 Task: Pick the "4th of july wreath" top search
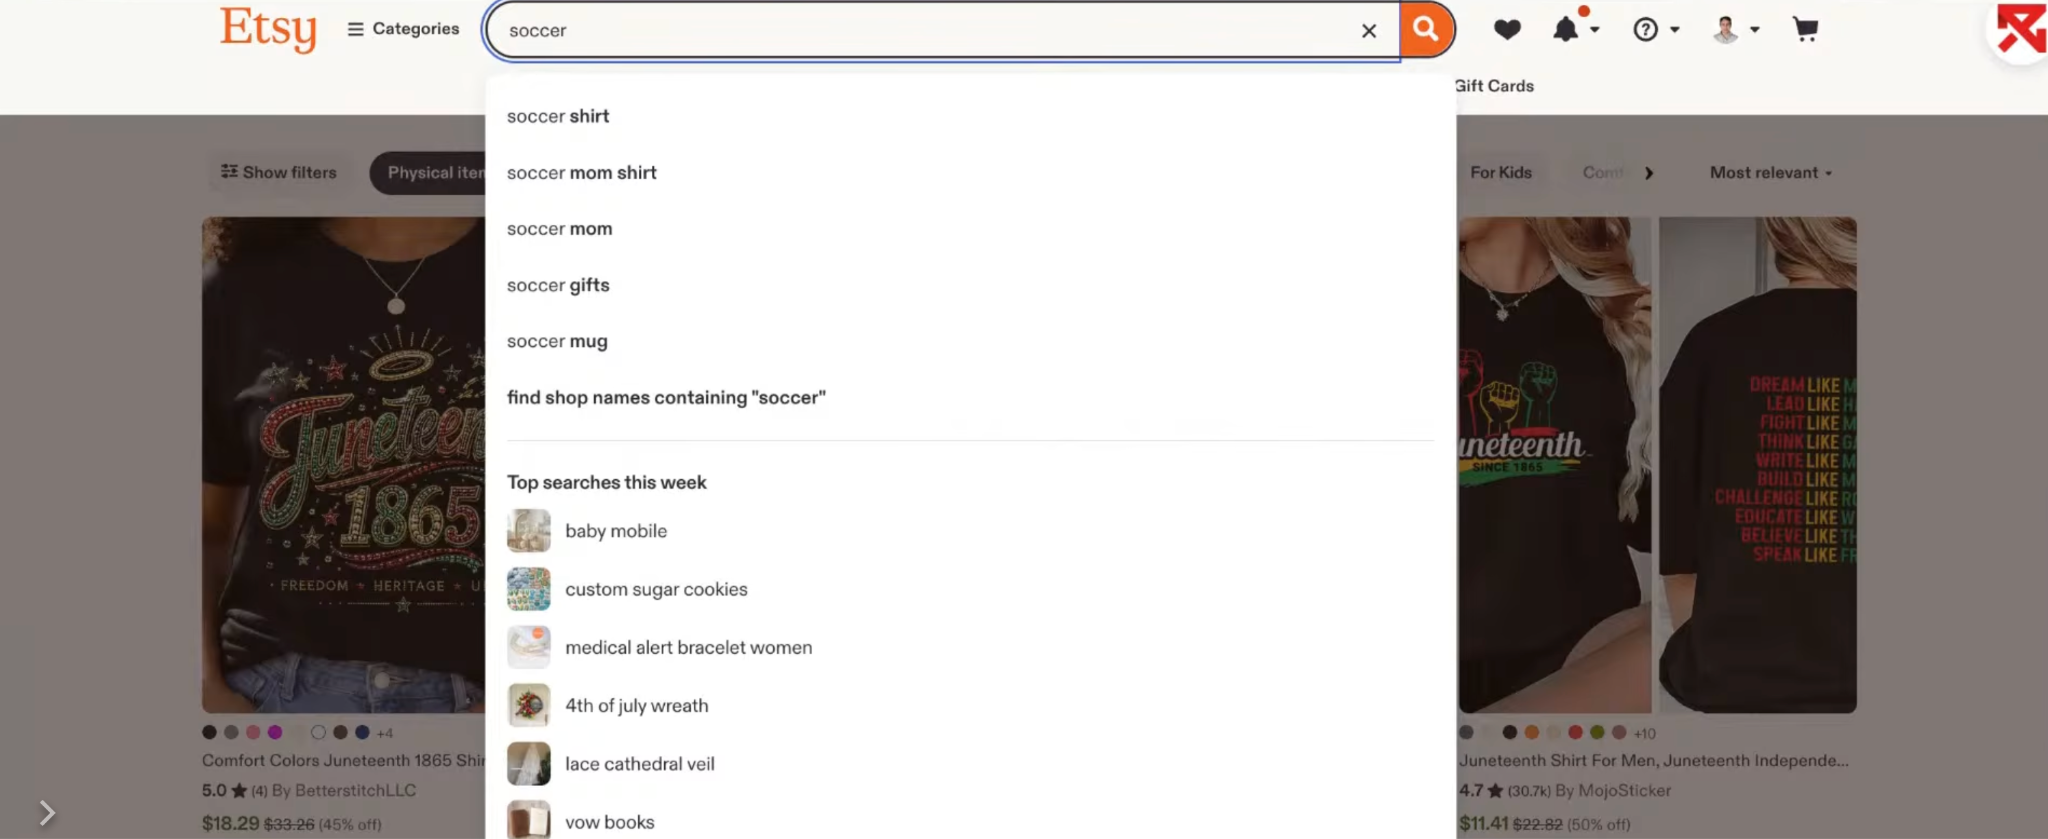(x=636, y=706)
